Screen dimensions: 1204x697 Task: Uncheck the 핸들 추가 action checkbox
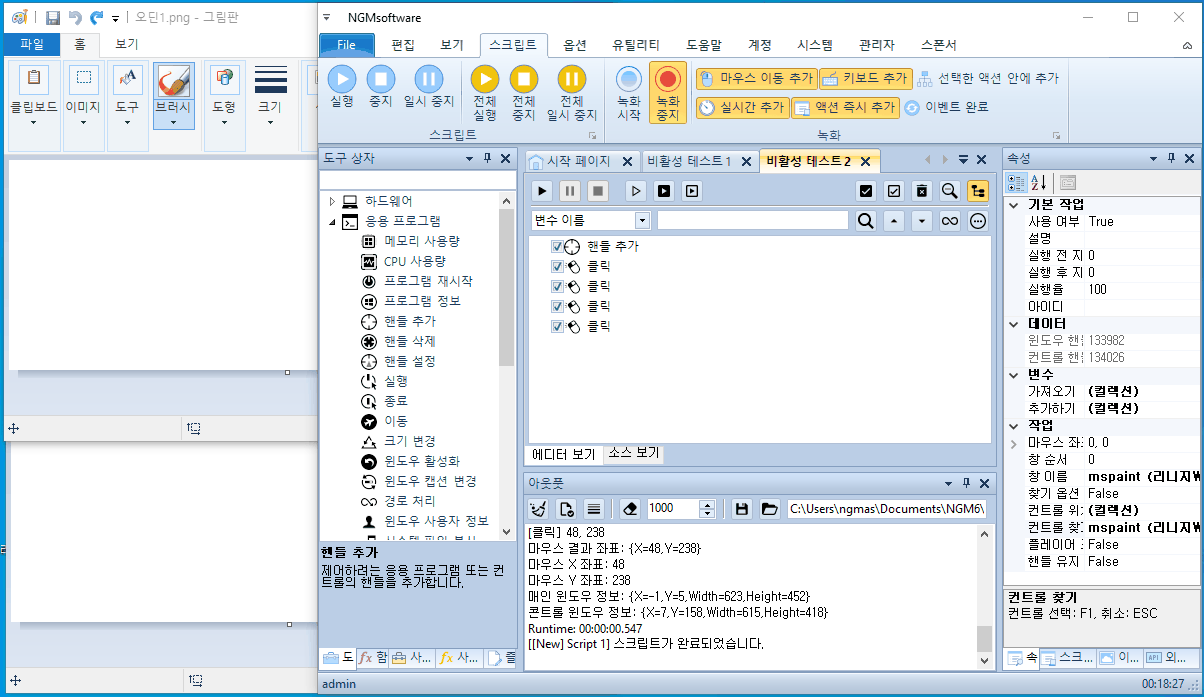557,247
